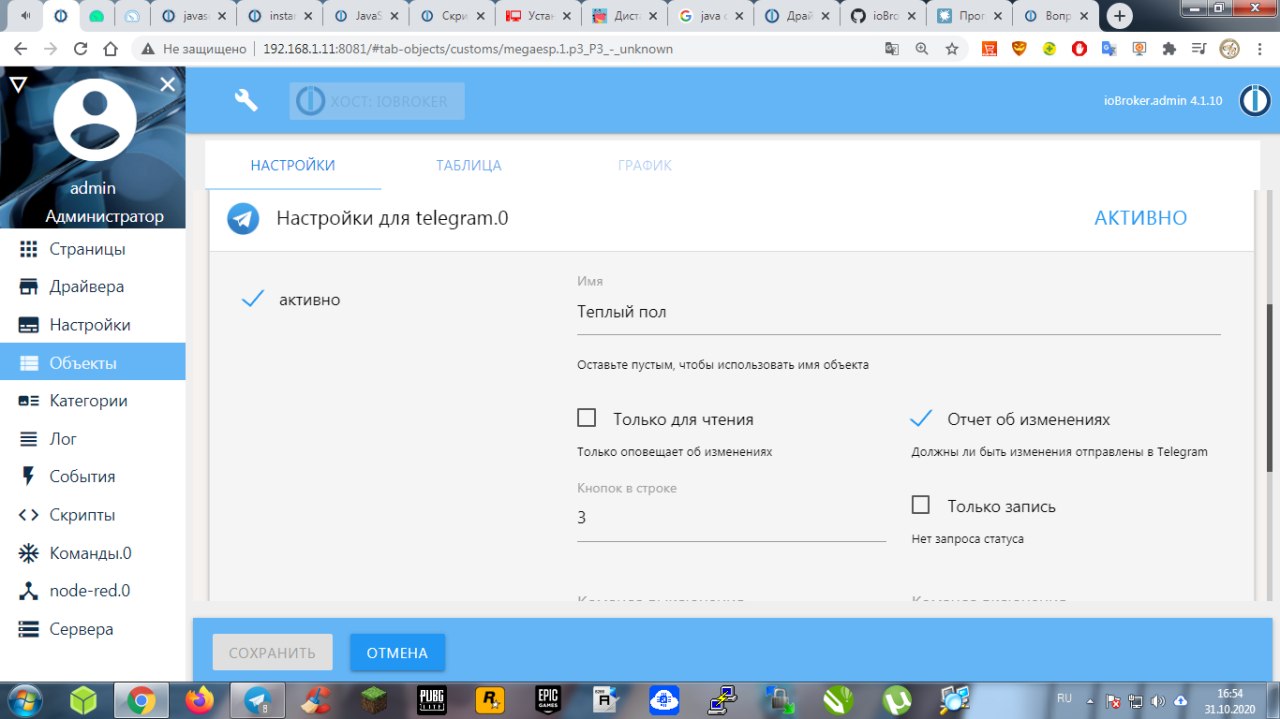Open uTorrent from taskbar

pos(896,699)
